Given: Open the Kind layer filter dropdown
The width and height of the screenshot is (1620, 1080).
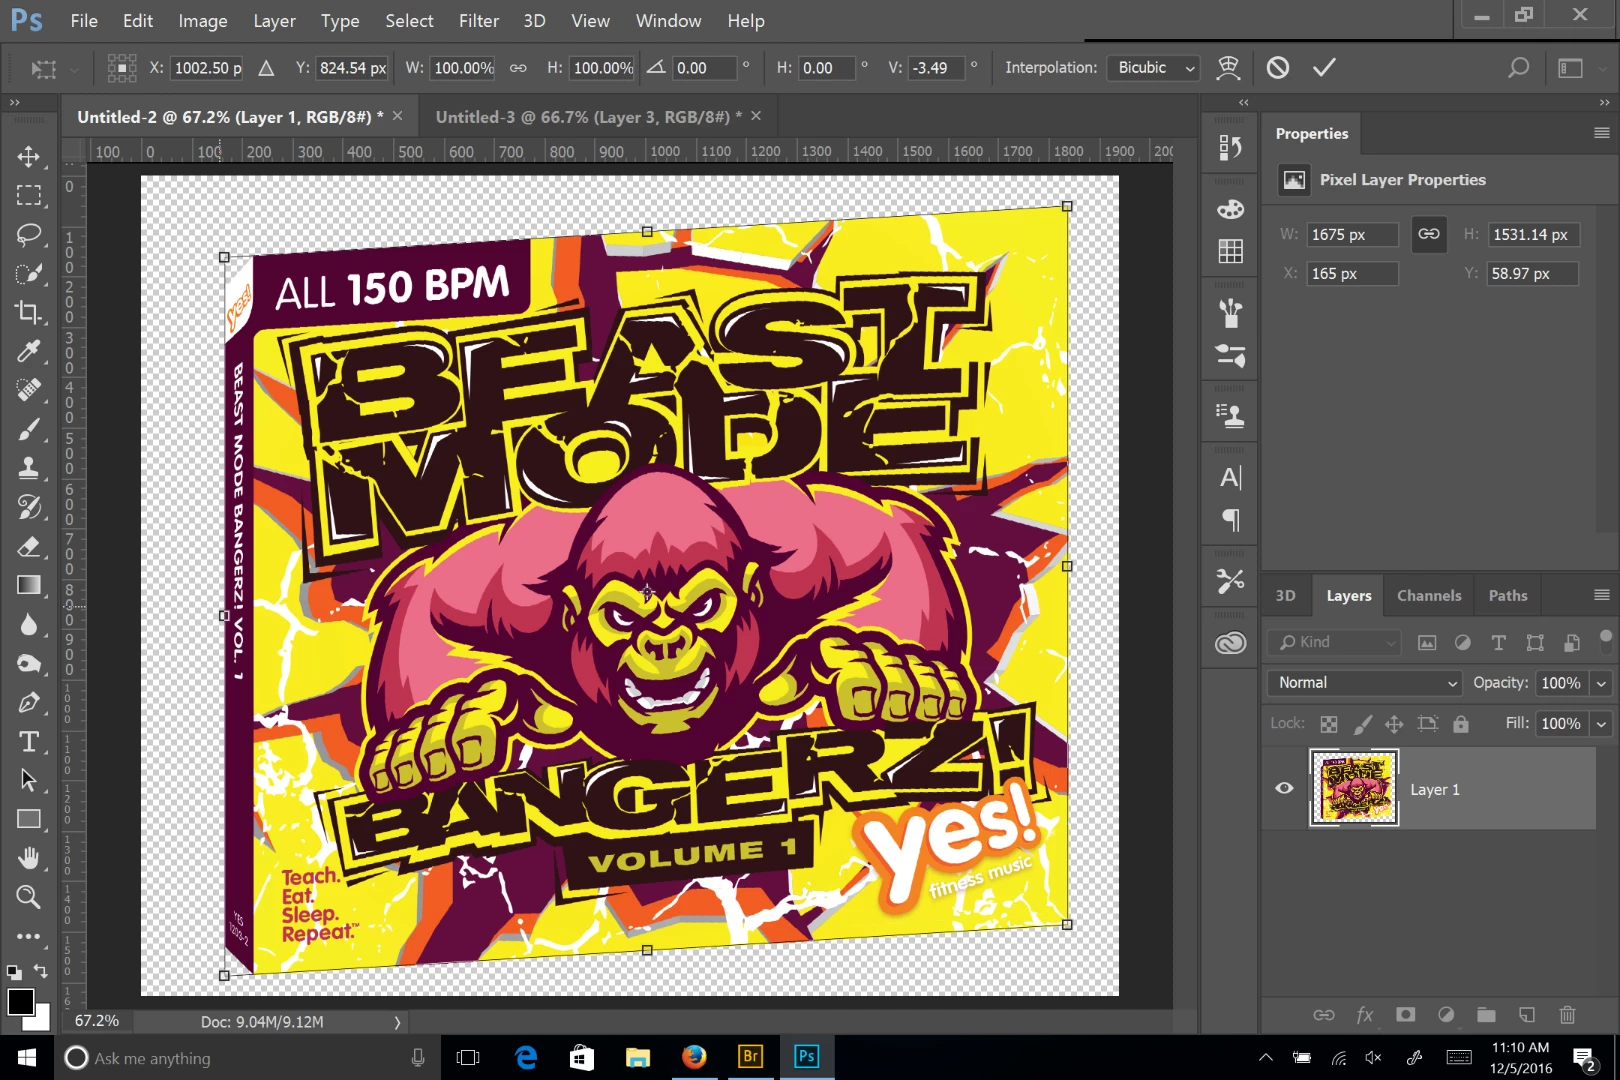Looking at the screenshot, I should click(1335, 642).
